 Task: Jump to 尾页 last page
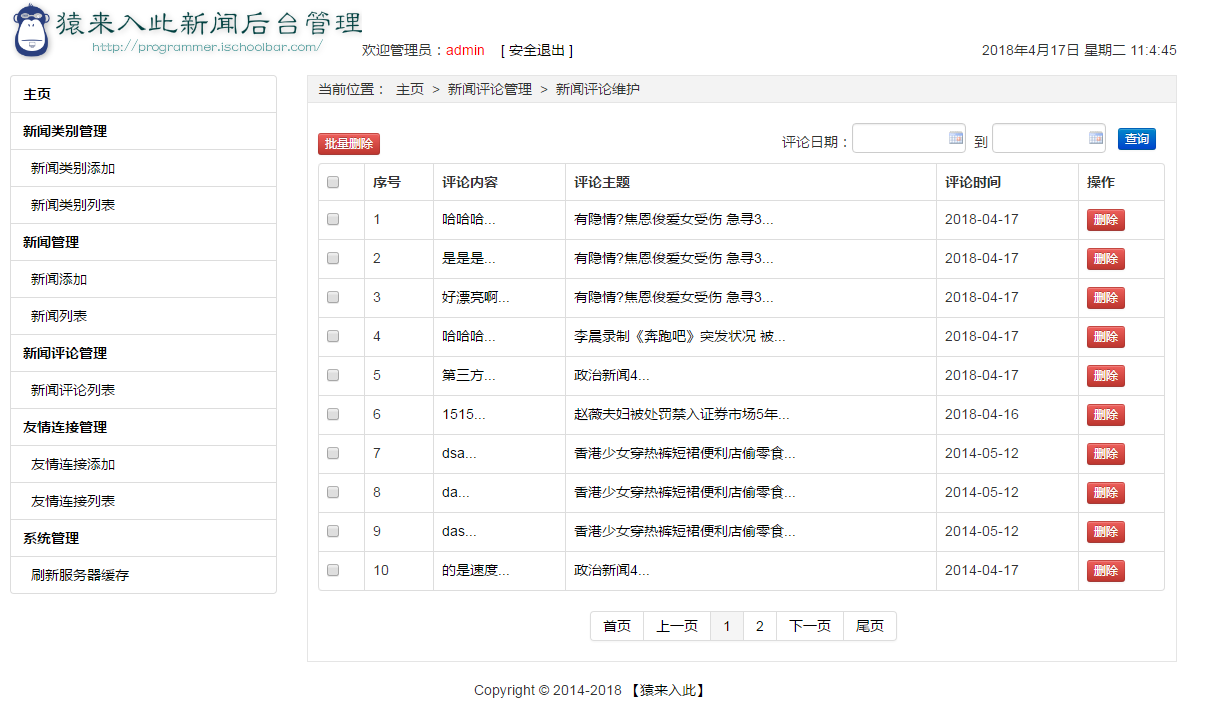coord(870,626)
